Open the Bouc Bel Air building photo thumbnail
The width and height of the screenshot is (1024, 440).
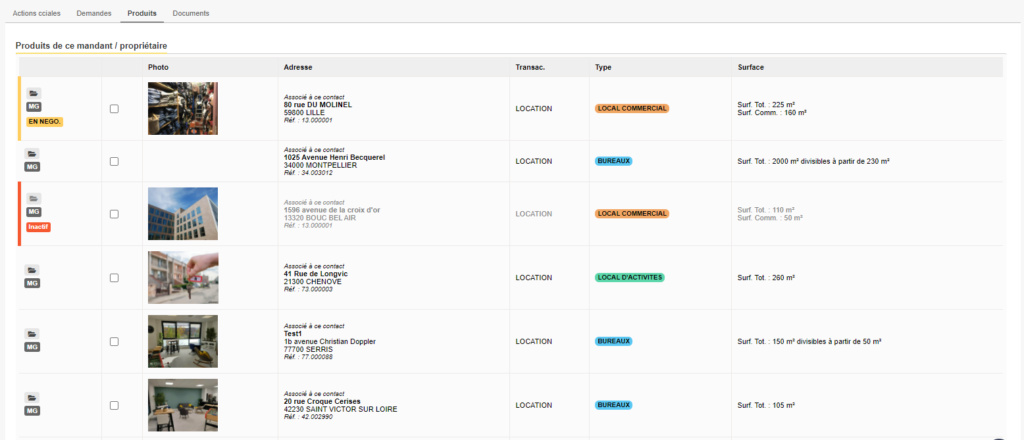coord(182,213)
